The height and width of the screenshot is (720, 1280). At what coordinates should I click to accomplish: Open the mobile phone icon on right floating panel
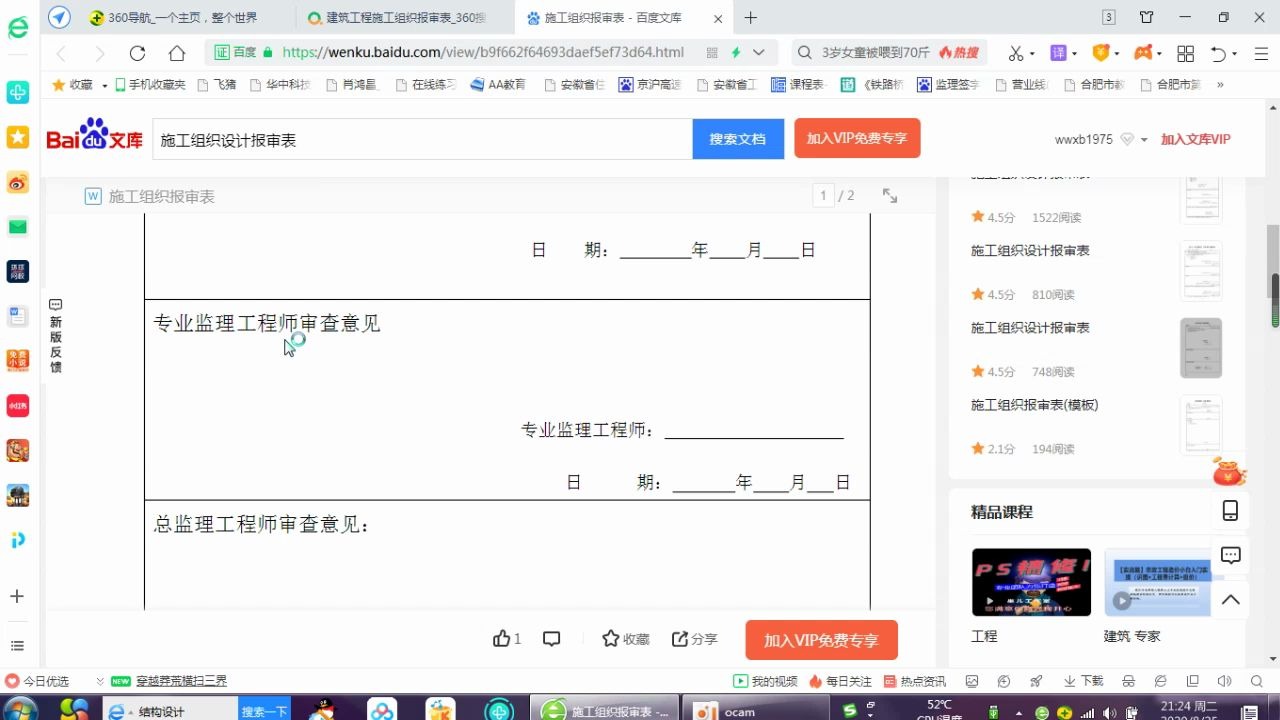tap(1230, 510)
